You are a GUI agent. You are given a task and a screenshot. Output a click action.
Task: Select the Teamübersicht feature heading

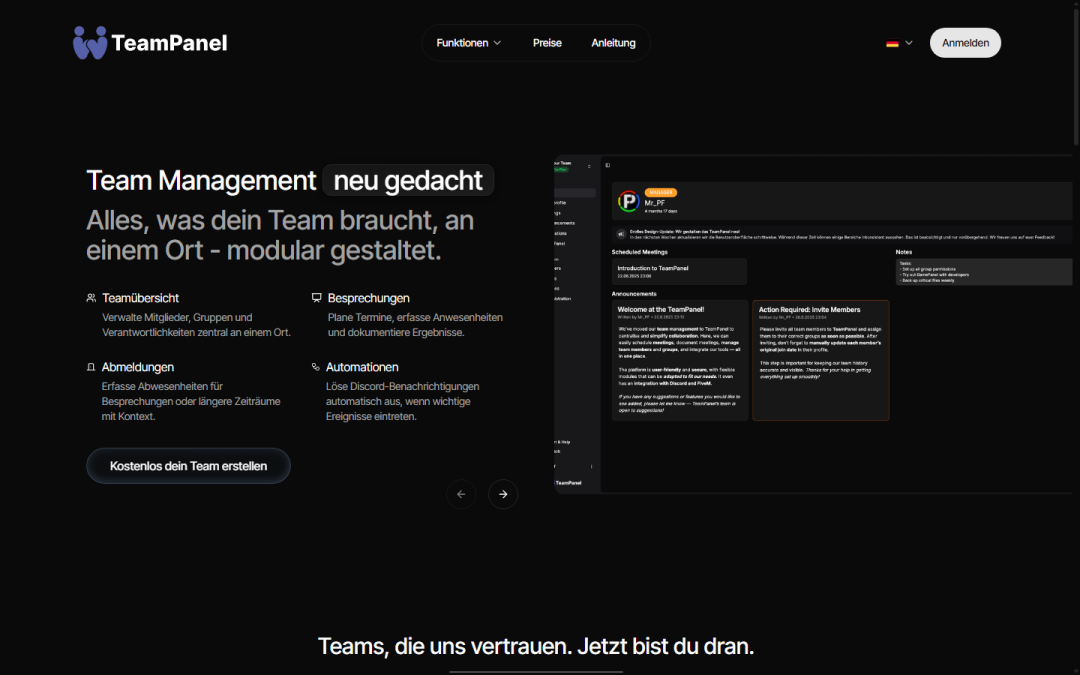click(141, 298)
